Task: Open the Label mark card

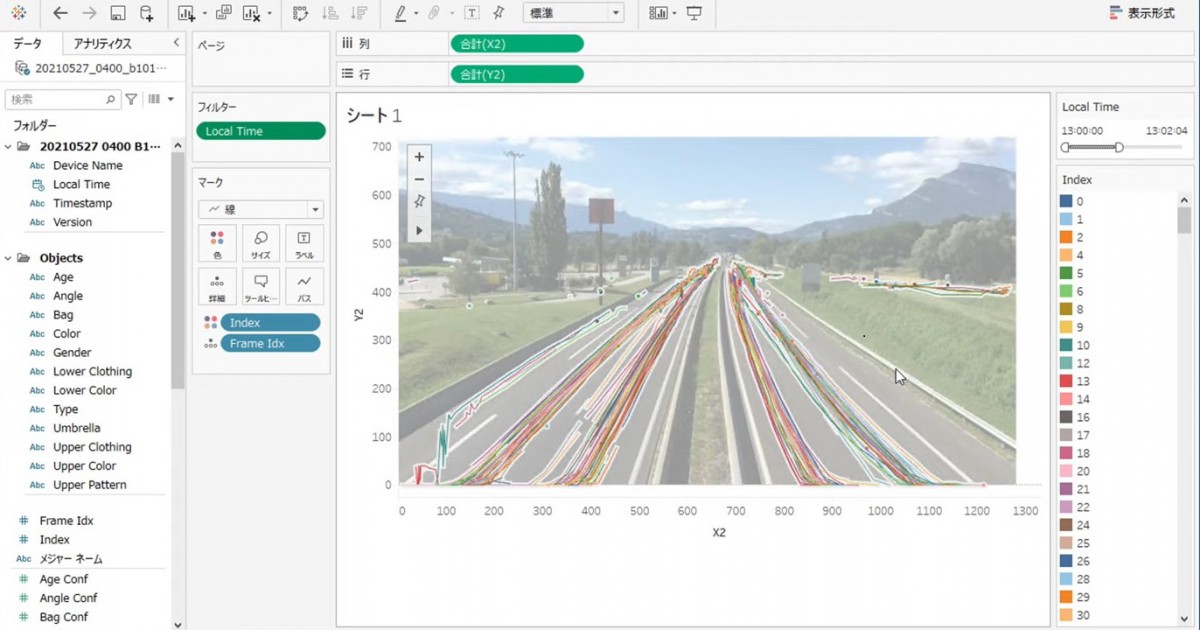Action: point(304,243)
